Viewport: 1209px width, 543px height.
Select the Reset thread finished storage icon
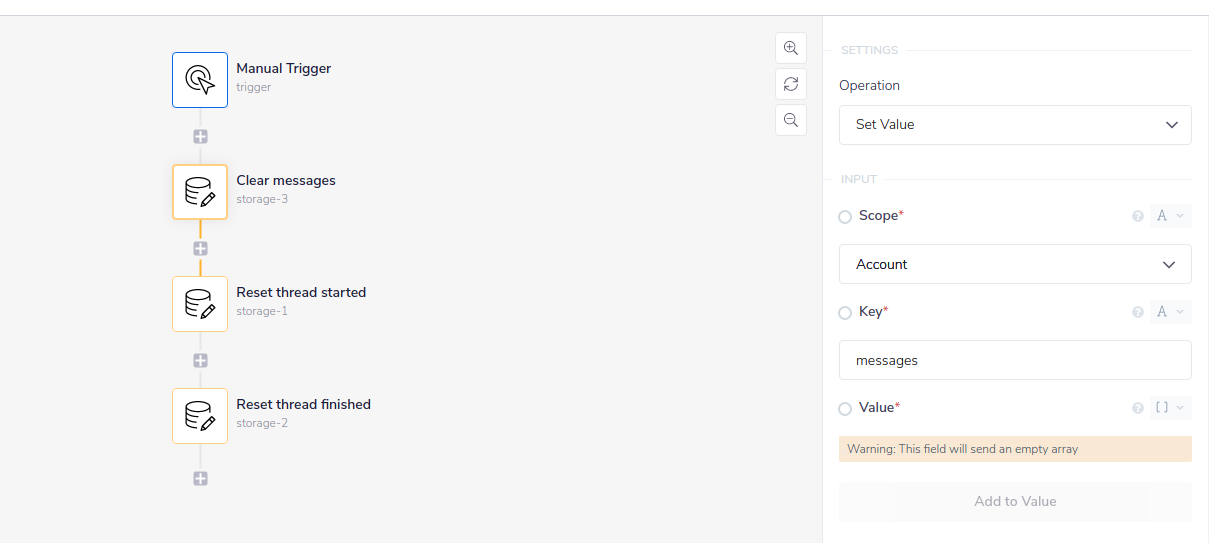200,416
